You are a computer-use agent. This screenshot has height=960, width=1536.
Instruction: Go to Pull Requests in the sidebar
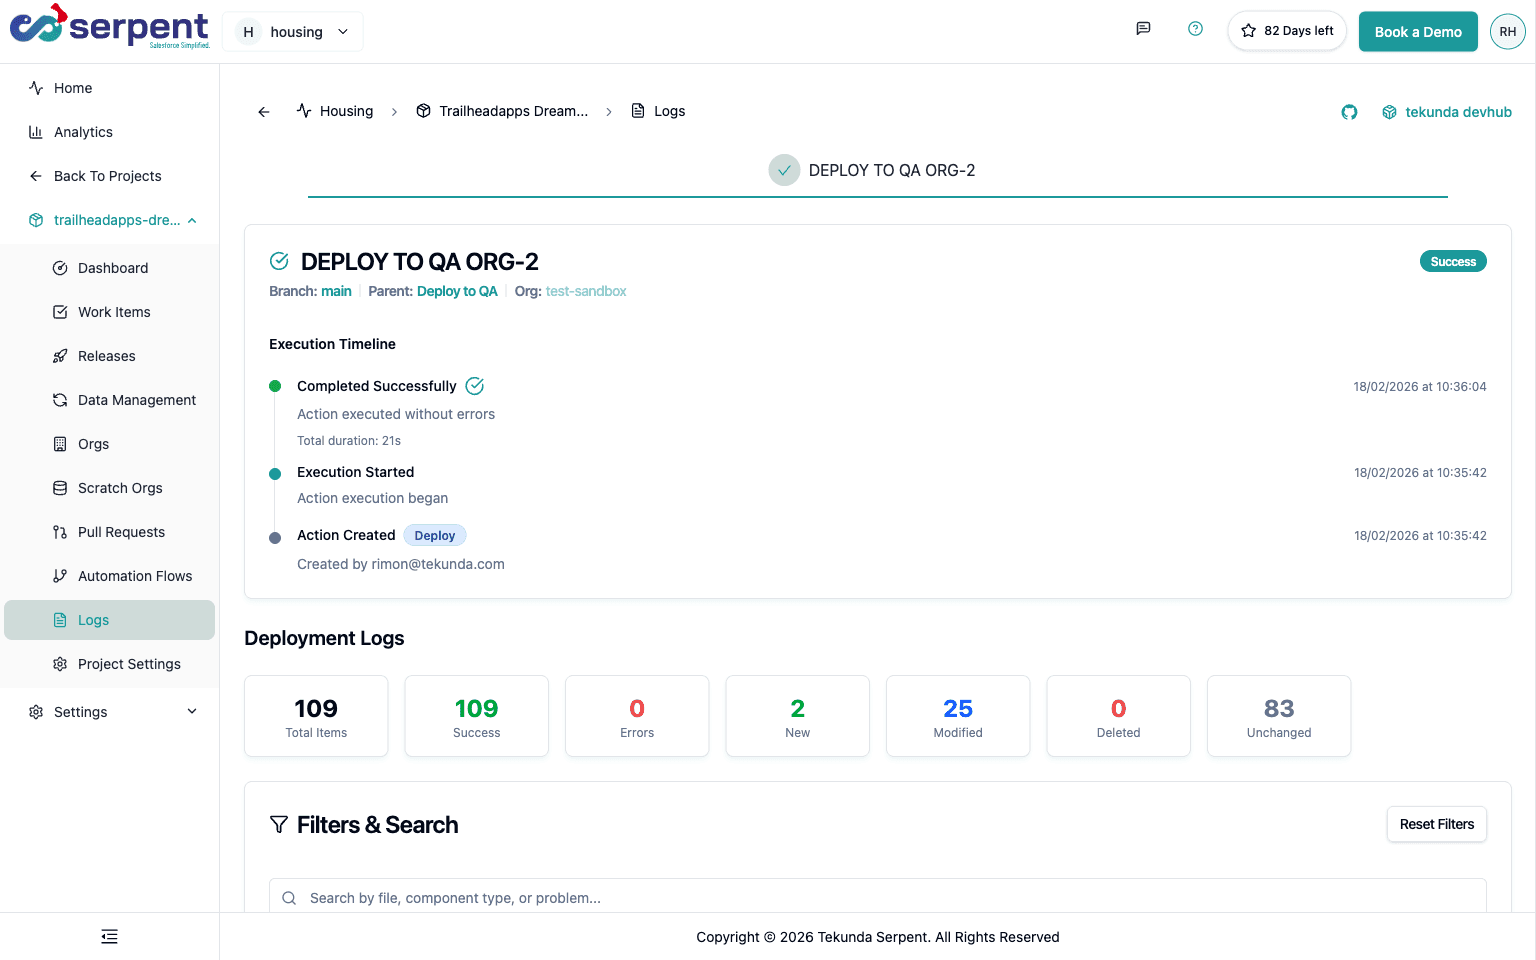121,532
